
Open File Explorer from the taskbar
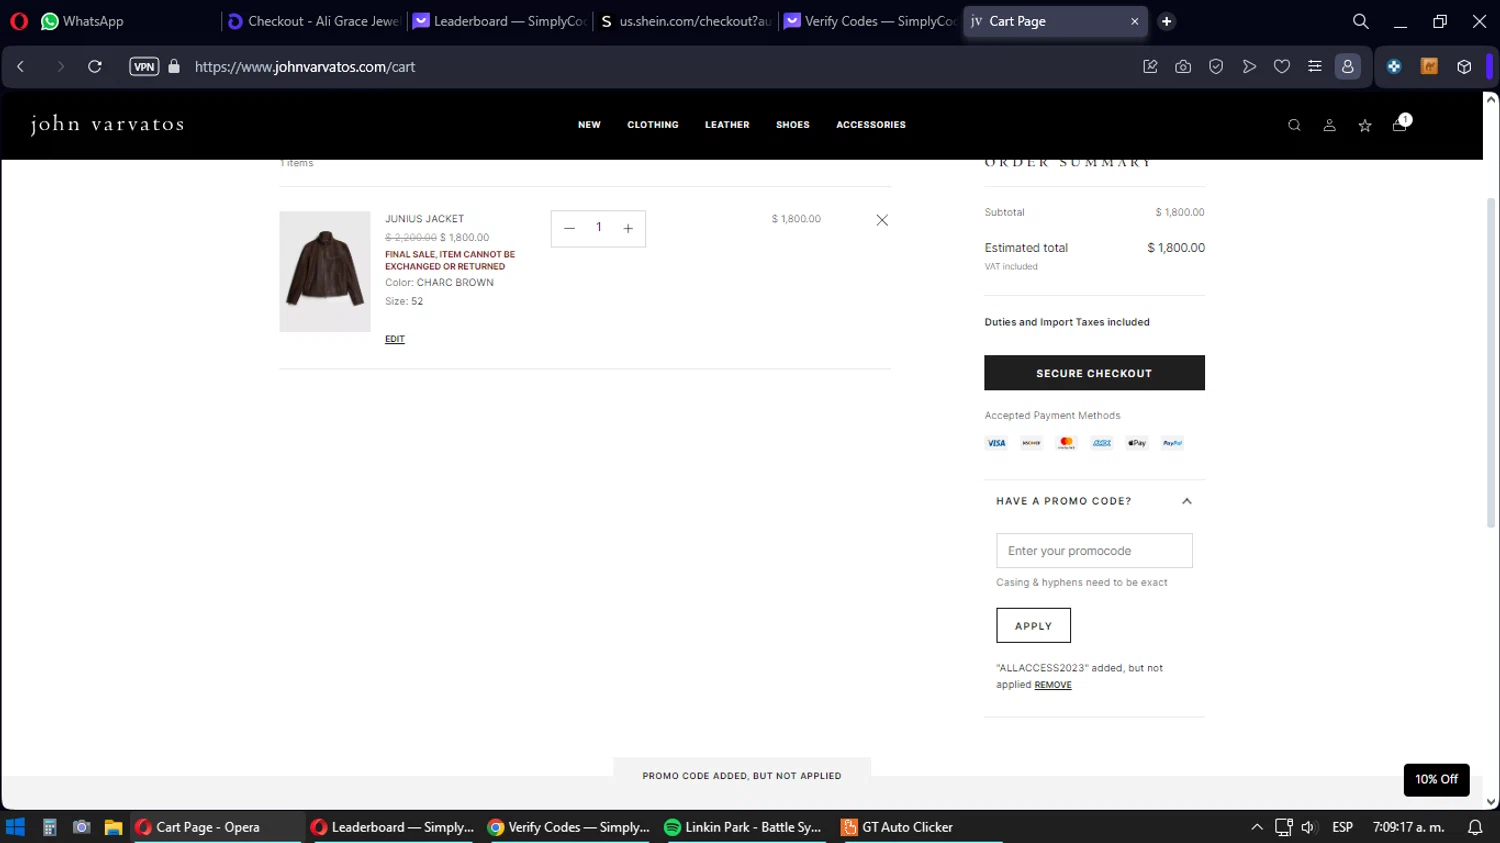113,827
